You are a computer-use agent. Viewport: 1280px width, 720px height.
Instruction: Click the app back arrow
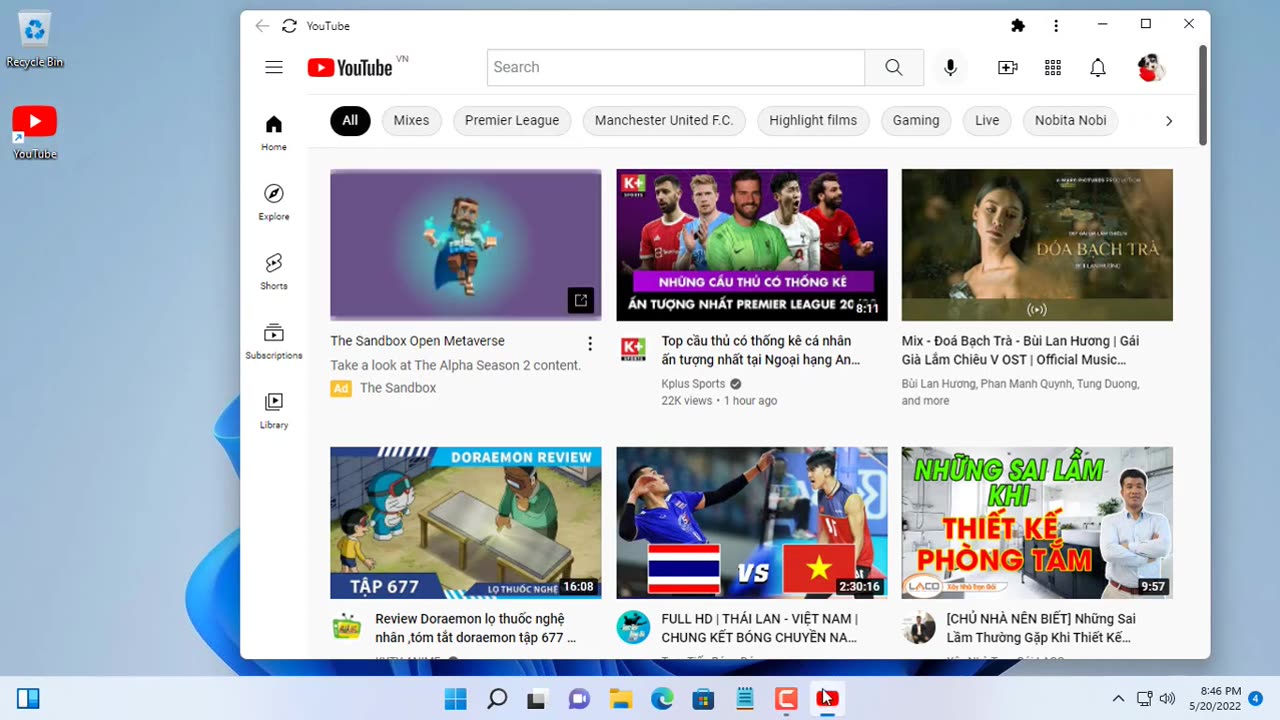tap(262, 26)
